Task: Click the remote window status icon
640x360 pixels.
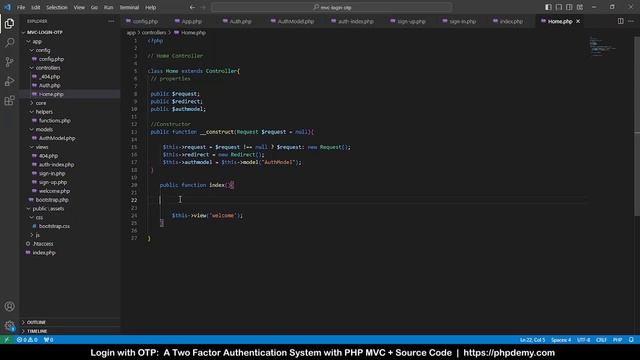Action: pos(7,340)
